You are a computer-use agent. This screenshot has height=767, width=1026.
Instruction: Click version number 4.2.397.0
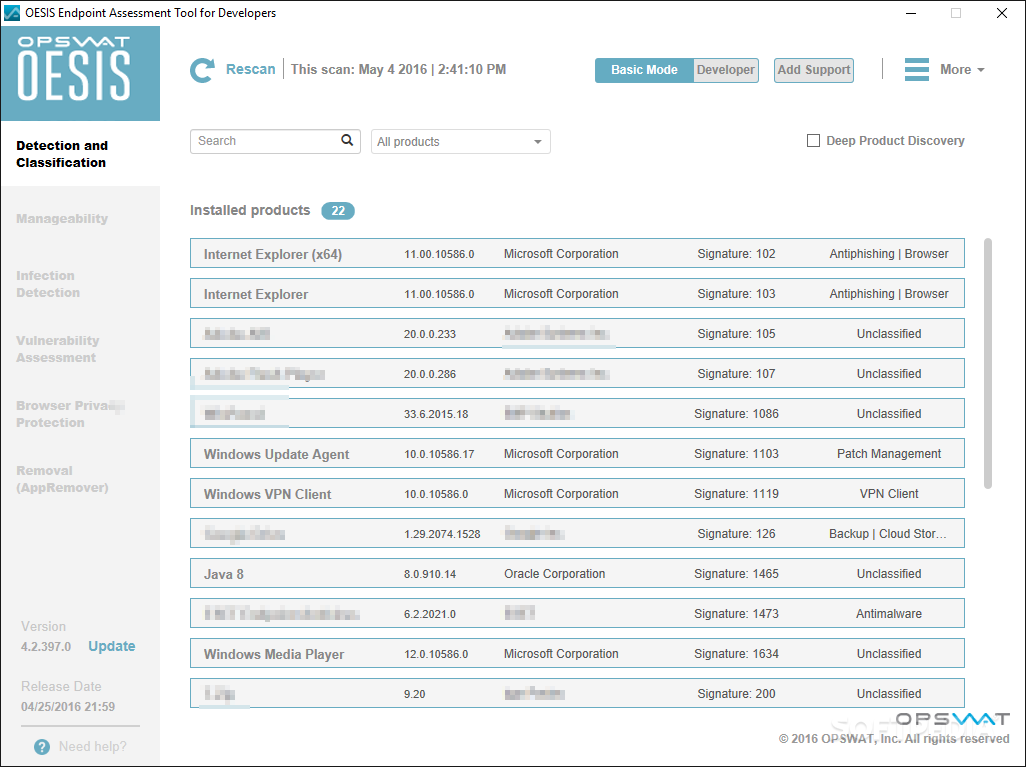tap(46, 647)
